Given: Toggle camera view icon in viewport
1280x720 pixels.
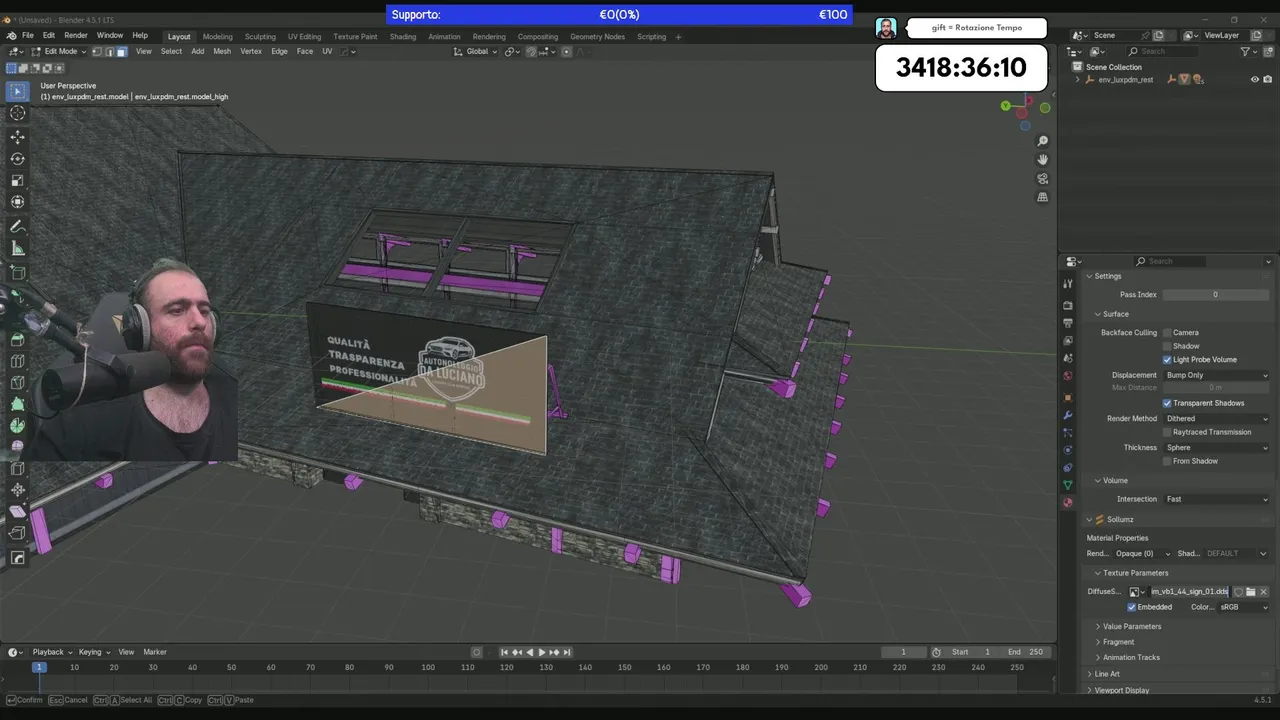Looking at the screenshot, I should point(1042,179).
